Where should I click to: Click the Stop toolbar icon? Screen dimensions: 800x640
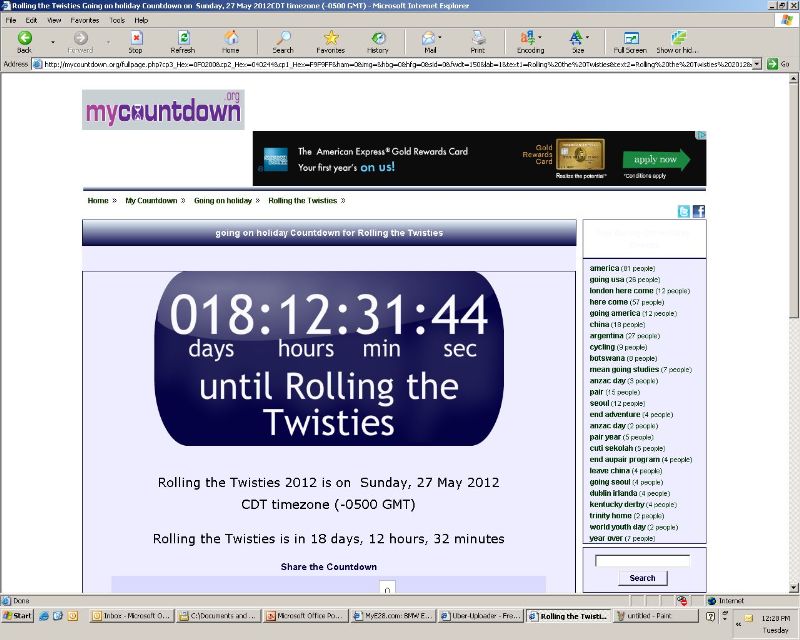point(136,38)
